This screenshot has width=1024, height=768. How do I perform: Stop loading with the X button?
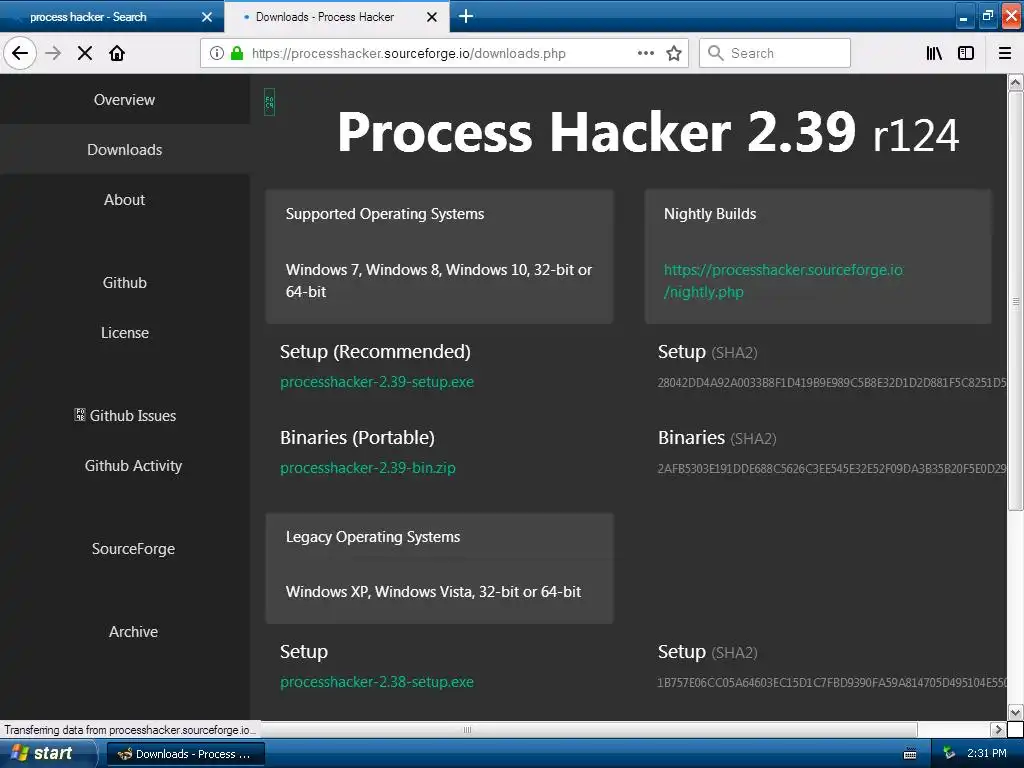coord(85,53)
